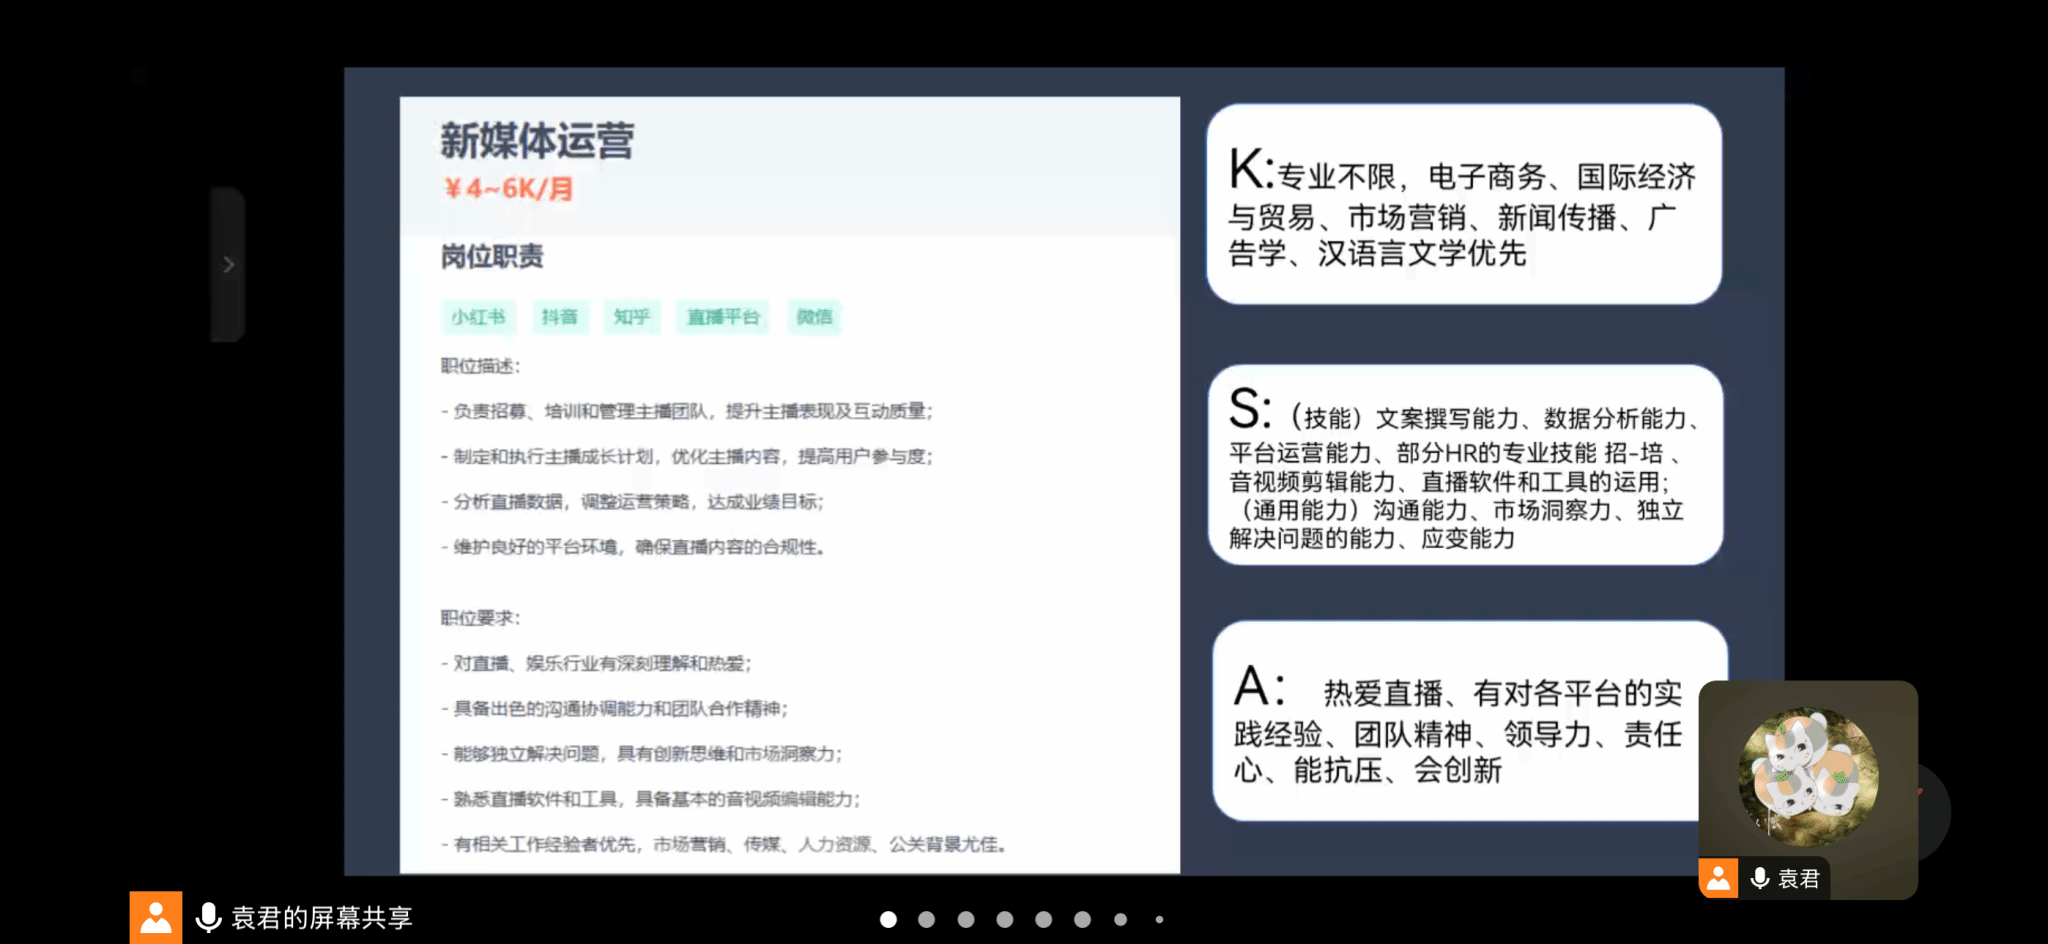This screenshot has width=2048, height=944.
Task: Go to the first page indicator dot
Action: [888, 919]
